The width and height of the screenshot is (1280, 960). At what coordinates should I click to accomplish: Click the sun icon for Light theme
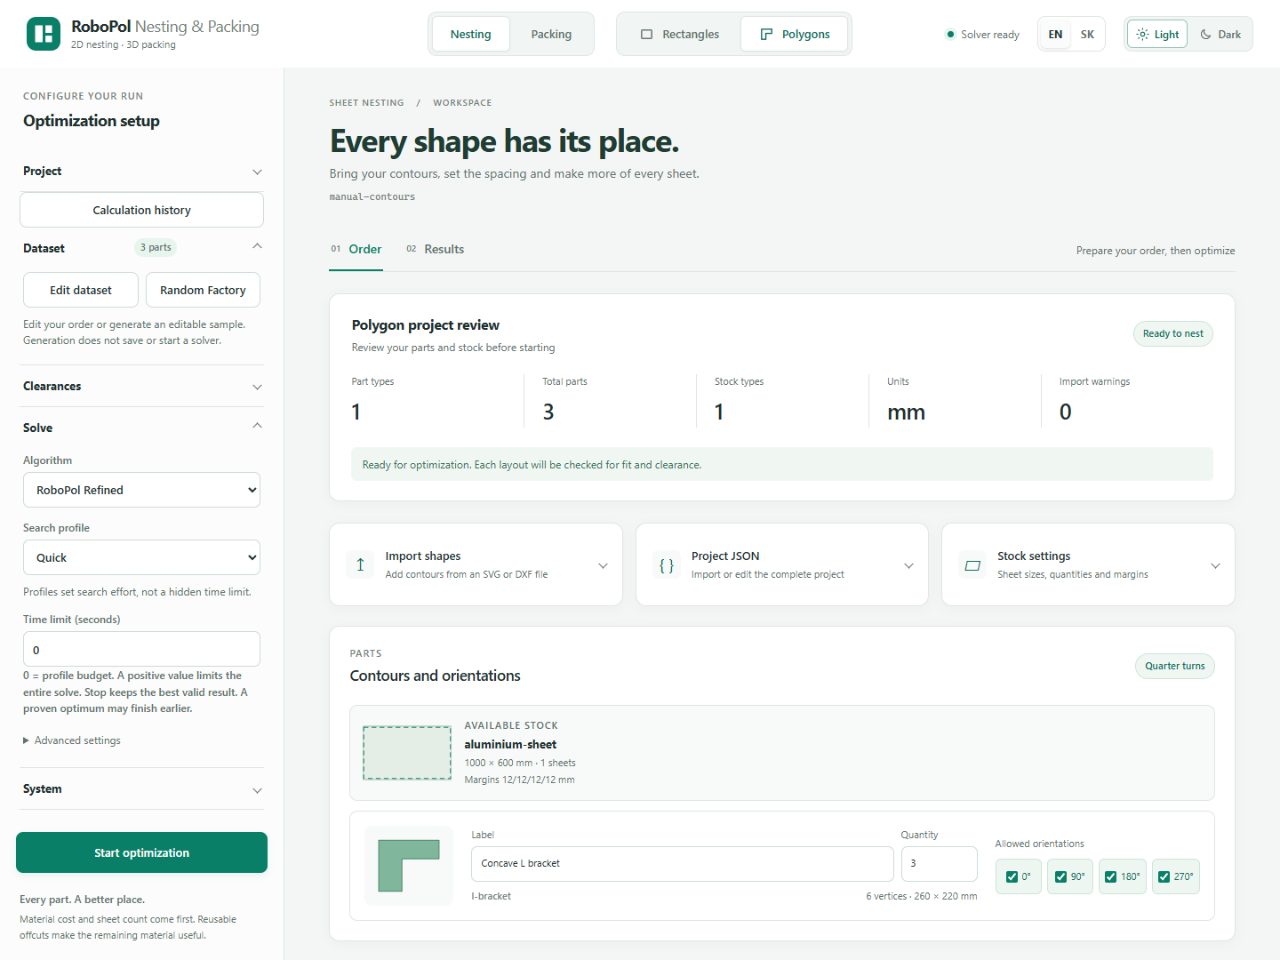(x=1142, y=34)
